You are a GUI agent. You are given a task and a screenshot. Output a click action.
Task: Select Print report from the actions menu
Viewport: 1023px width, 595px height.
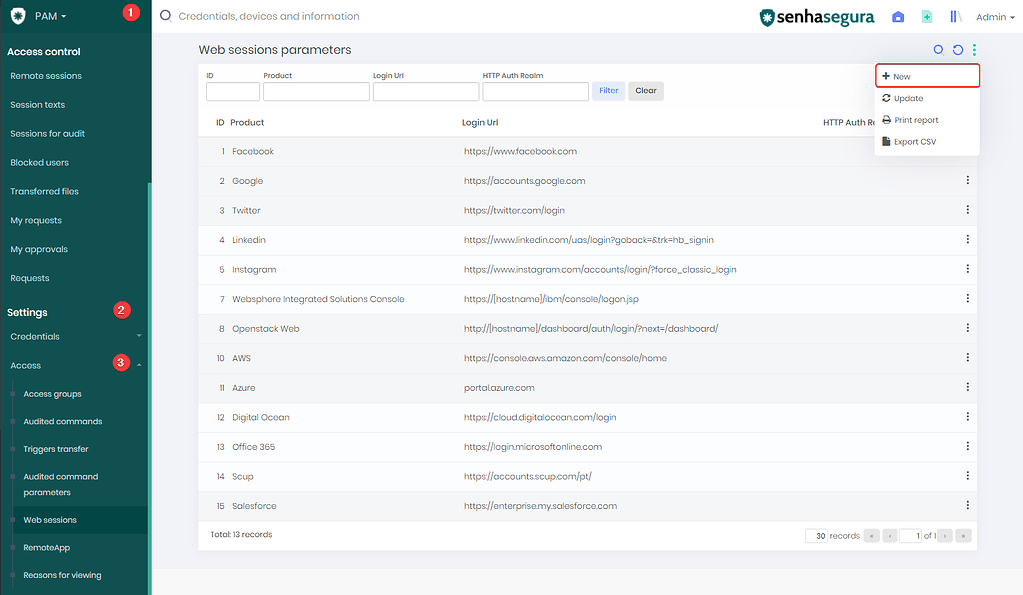pos(915,119)
